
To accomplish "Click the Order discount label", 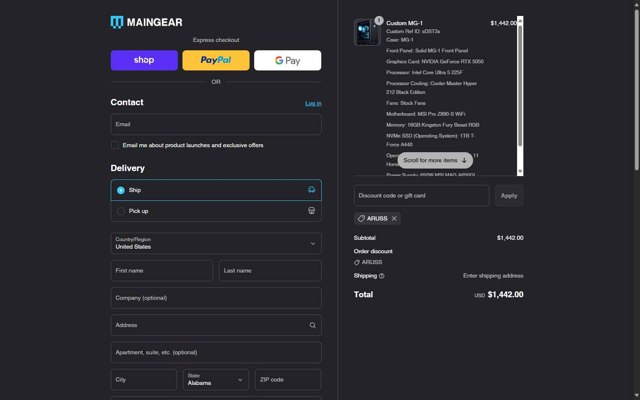I will (x=373, y=251).
